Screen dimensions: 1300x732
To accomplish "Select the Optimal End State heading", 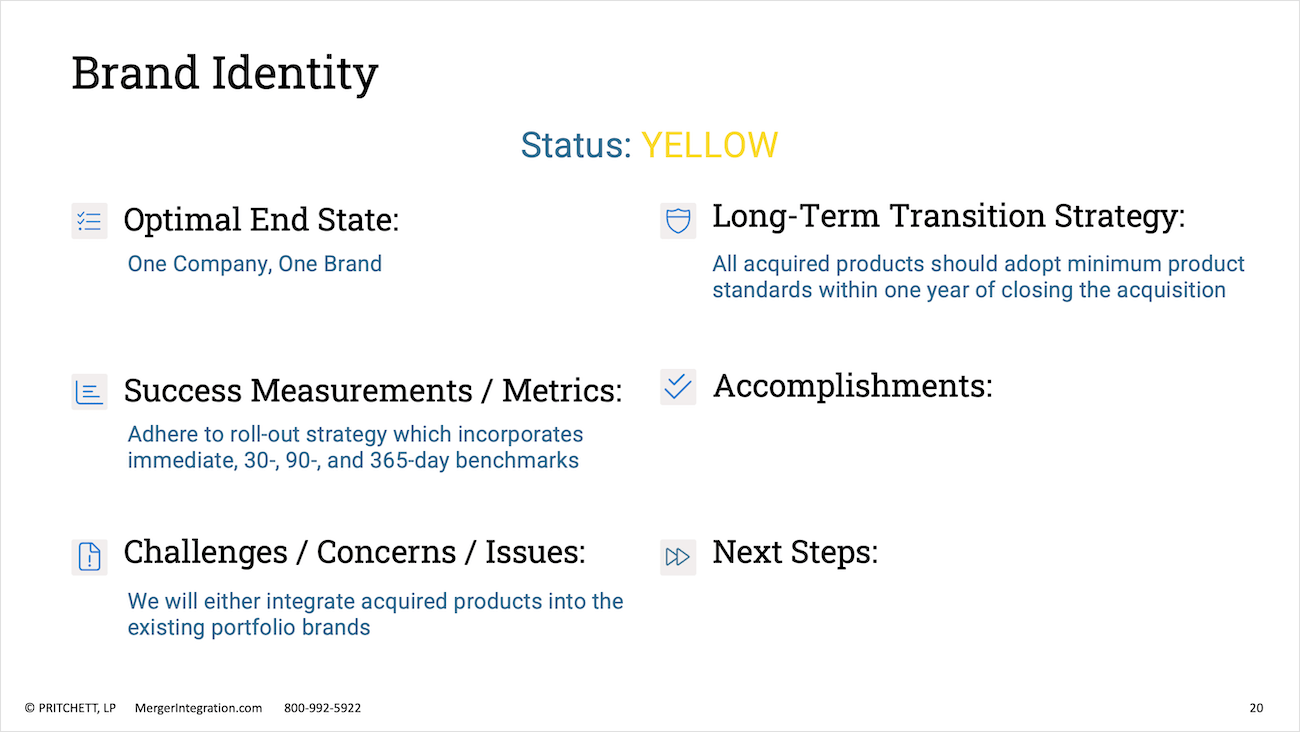I will click(261, 220).
